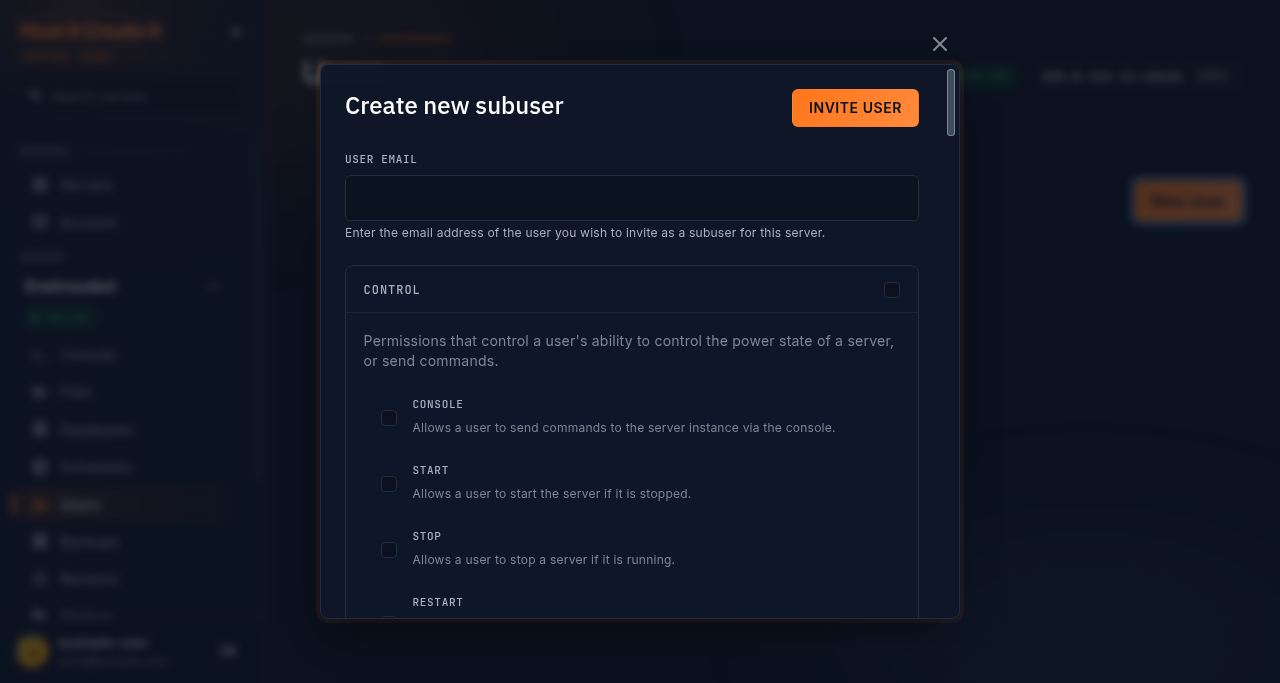Click the Invite User button
Viewport: 1280px width, 683px height.
click(x=855, y=108)
